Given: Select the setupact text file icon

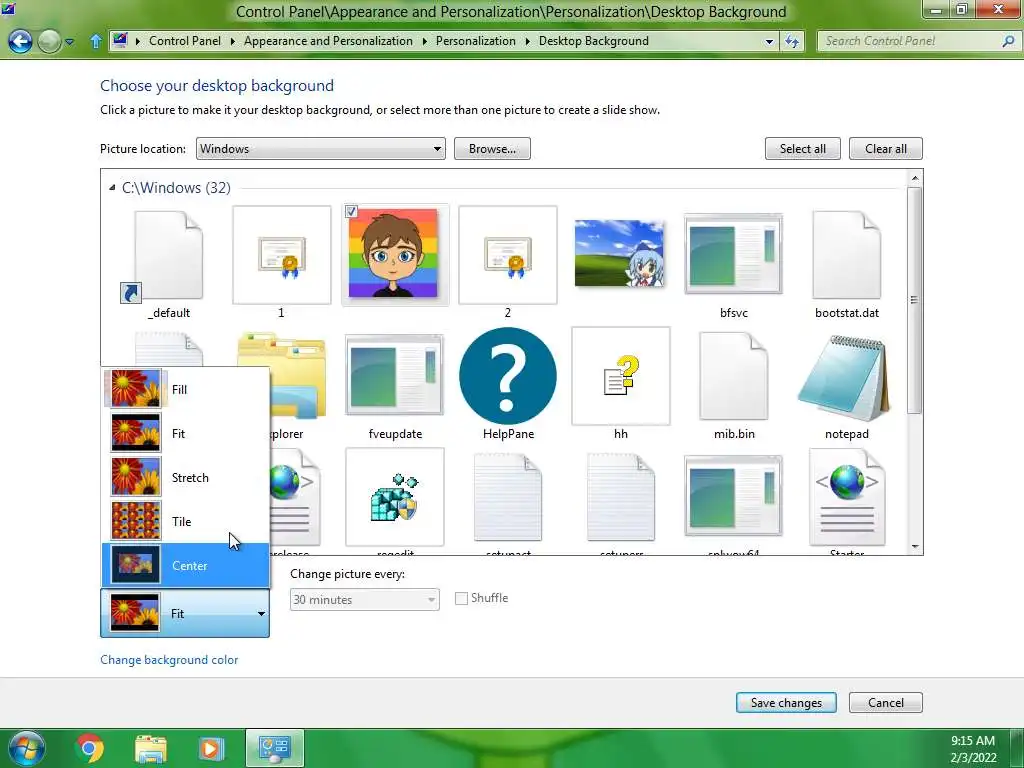Looking at the screenshot, I should (507, 498).
